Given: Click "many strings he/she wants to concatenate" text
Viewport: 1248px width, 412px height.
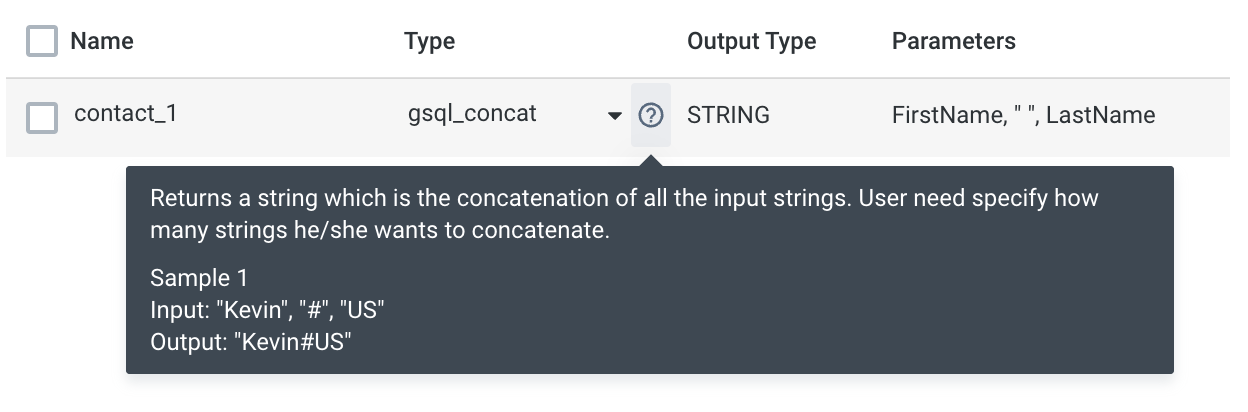Looking at the screenshot, I should [x=380, y=231].
